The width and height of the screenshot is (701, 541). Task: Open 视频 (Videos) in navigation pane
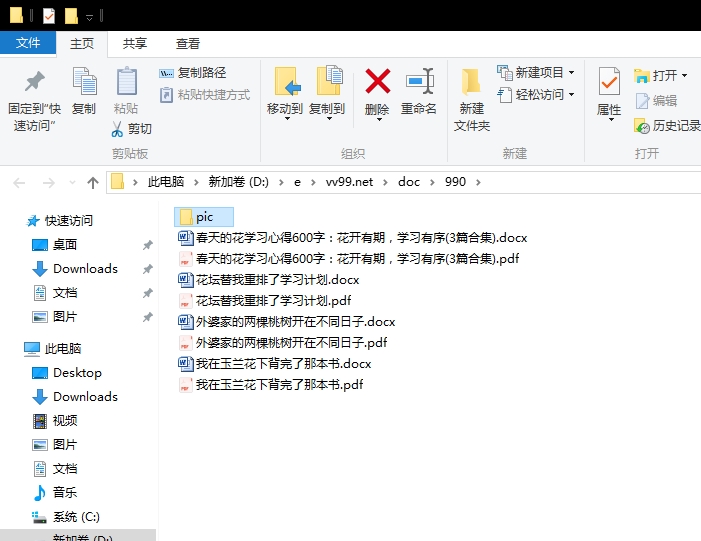(55, 421)
